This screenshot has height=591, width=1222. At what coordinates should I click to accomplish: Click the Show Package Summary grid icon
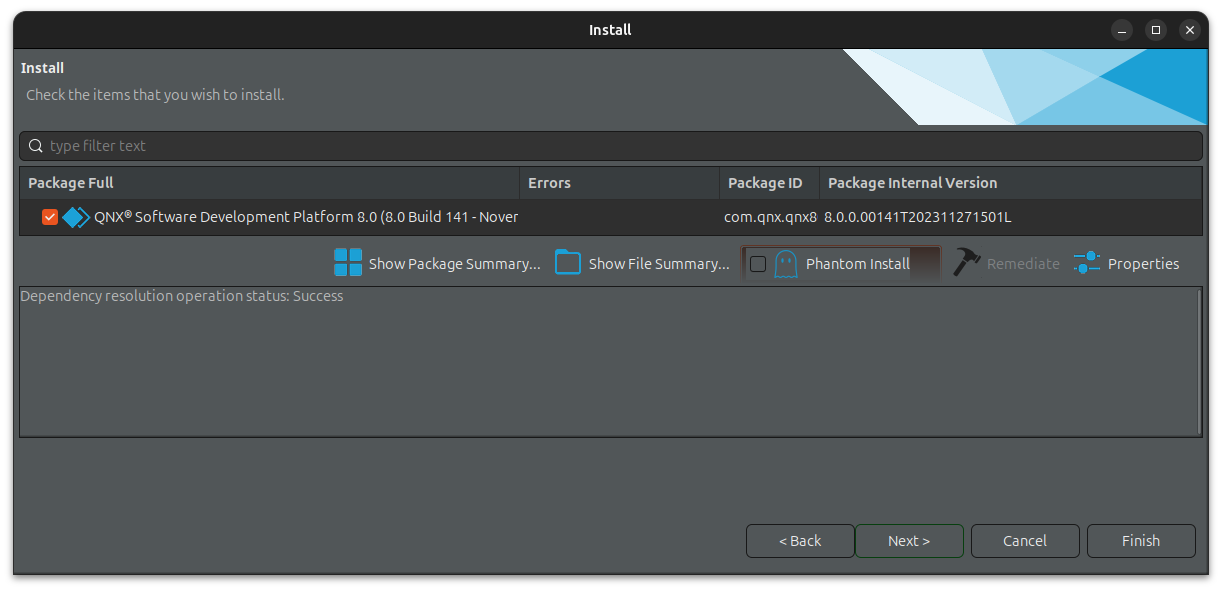[348, 263]
